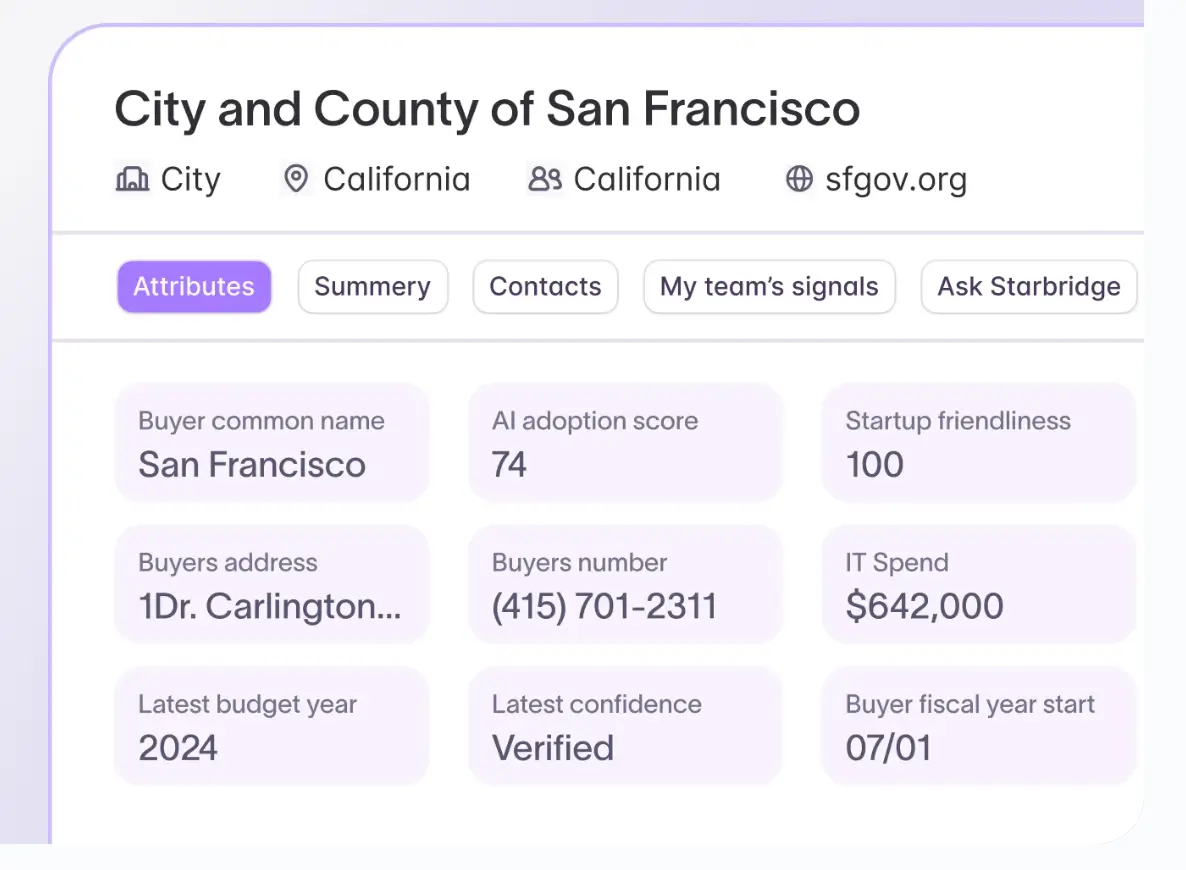Click the location pin icon
The height and width of the screenshot is (870, 1186).
(x=296, y=179)
